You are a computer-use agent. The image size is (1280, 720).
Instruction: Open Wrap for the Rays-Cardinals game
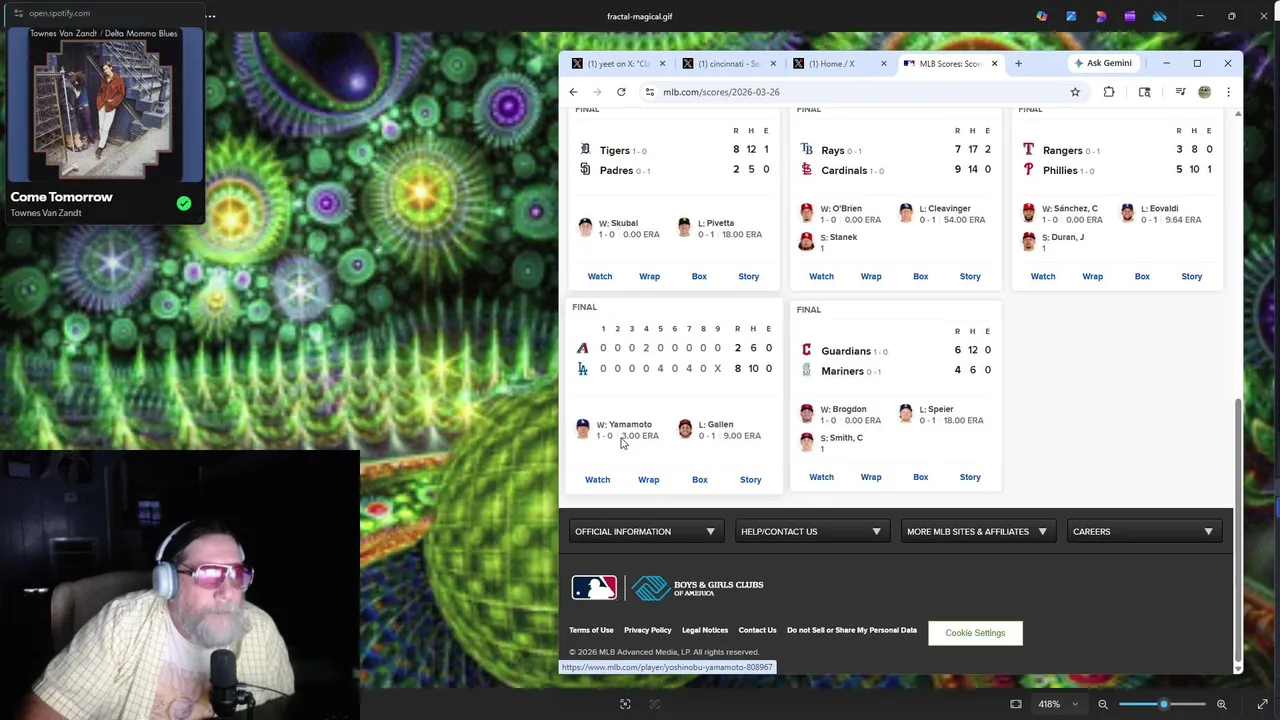click(x=871, y=276)
